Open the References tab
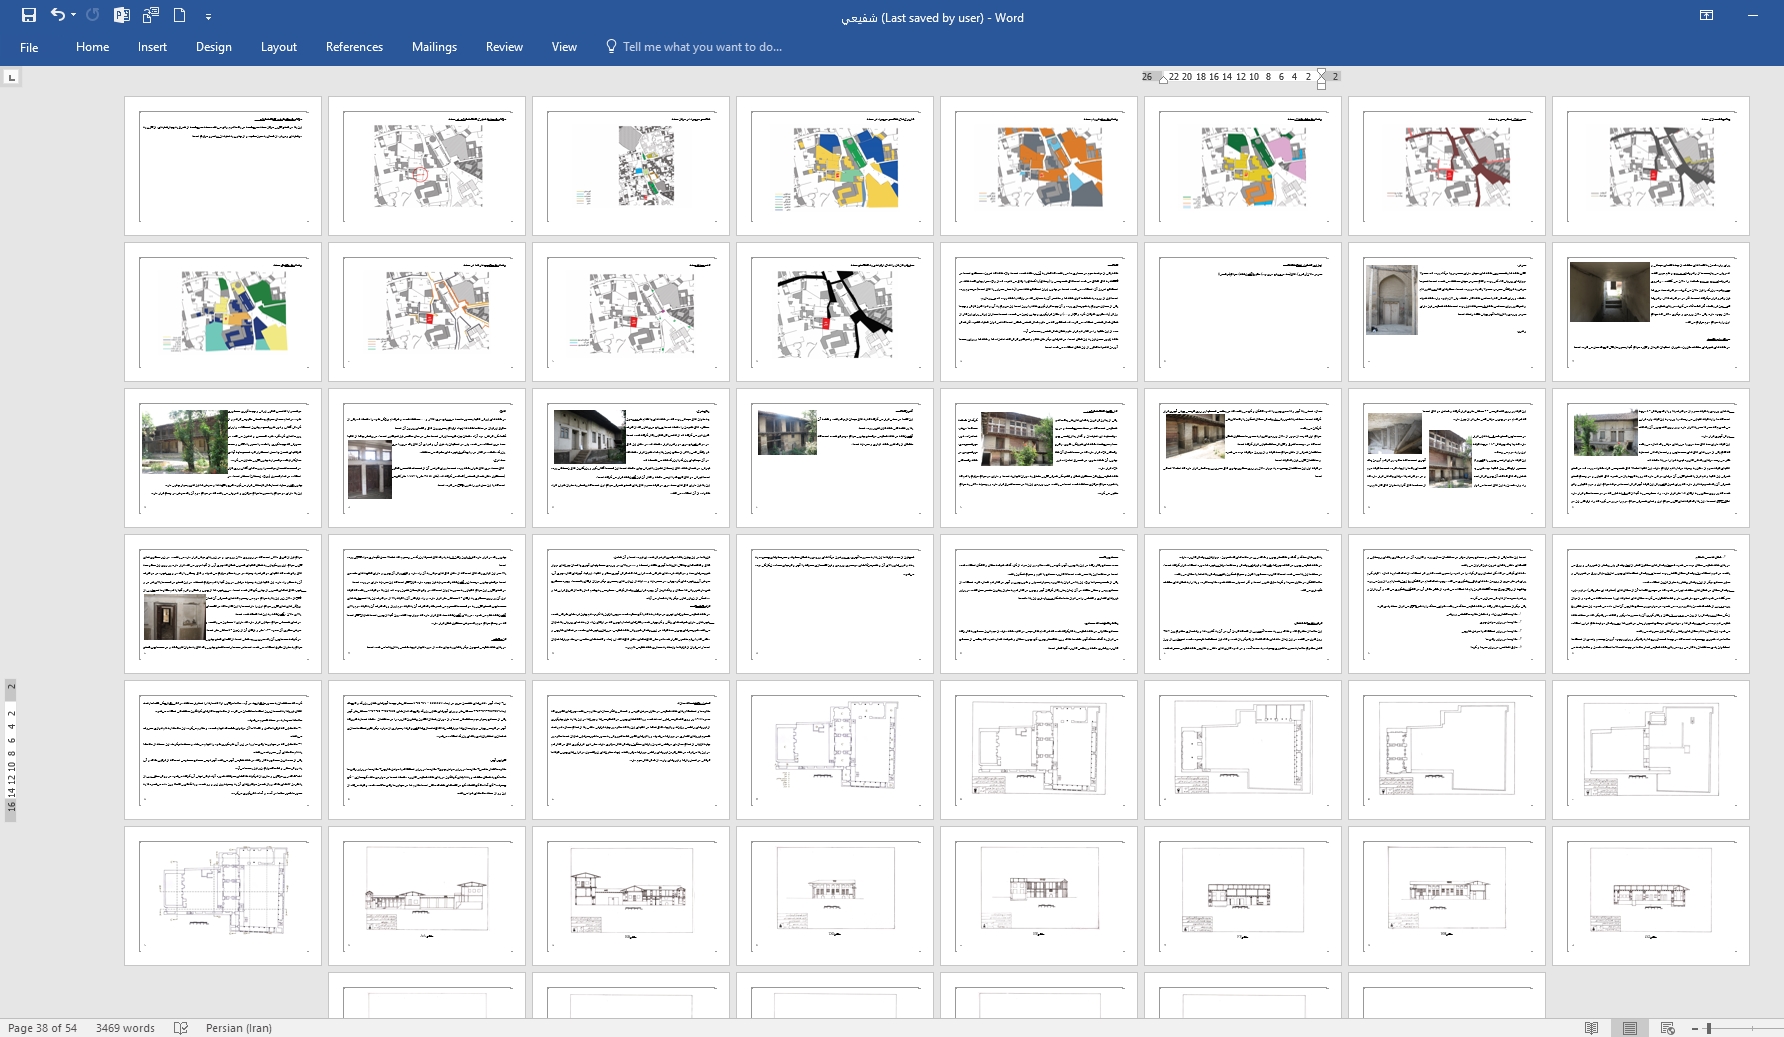 pos(354,47)
